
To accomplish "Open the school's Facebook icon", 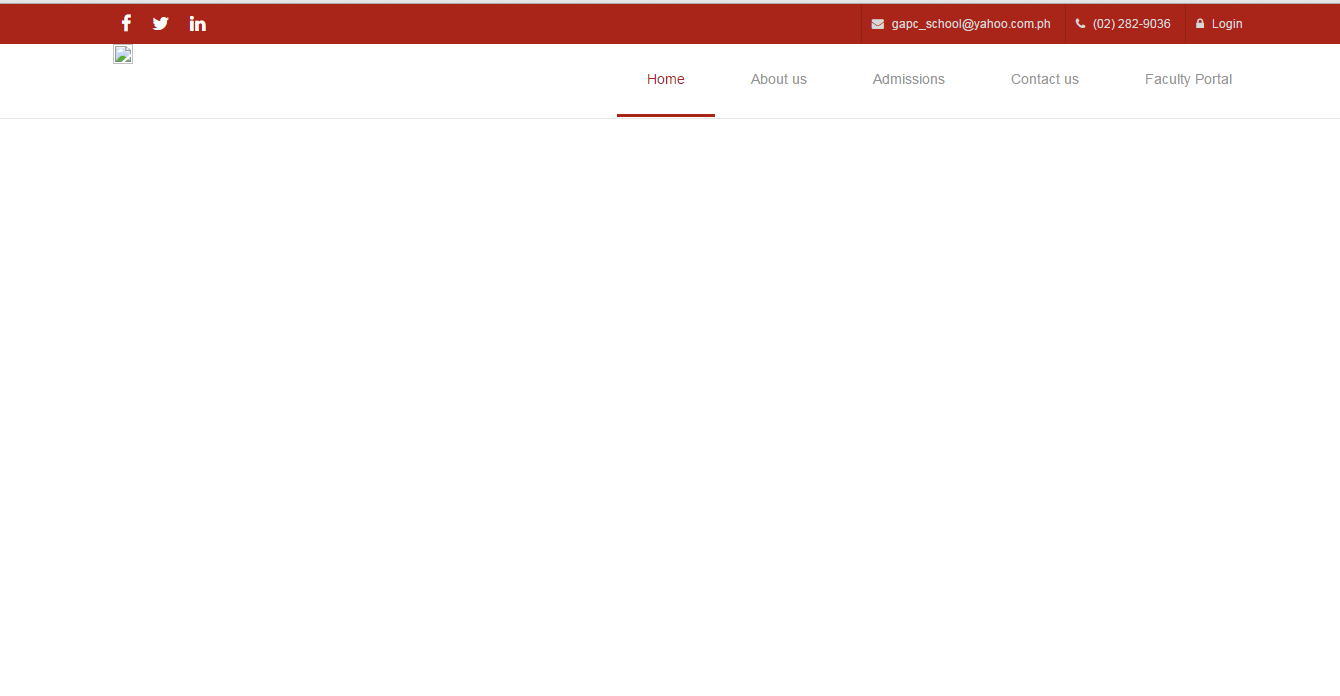I will click(x=125, y=22).
